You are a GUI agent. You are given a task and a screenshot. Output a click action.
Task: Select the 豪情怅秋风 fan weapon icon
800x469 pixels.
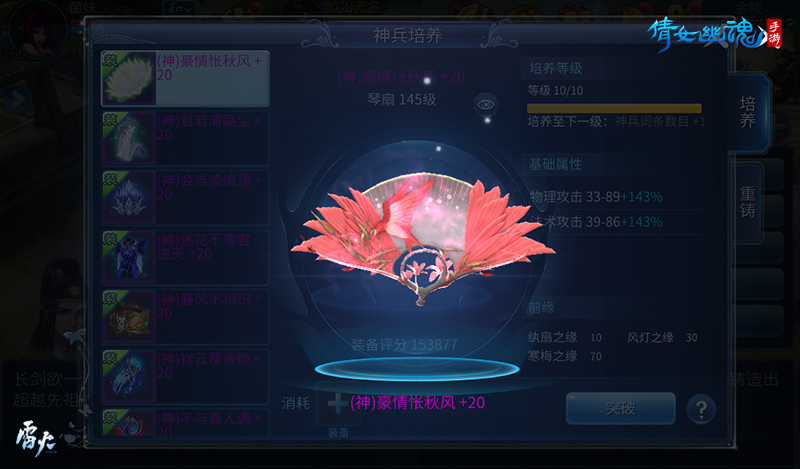[129, 79]
